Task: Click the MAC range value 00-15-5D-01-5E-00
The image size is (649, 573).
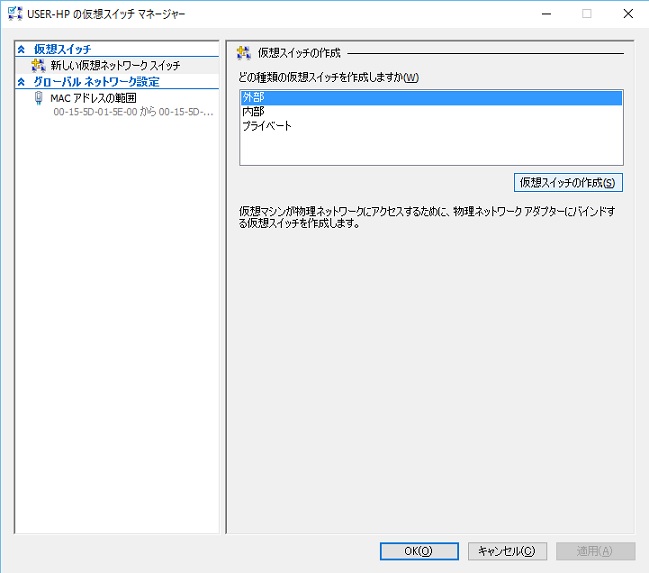Action: tap(95, 112)
